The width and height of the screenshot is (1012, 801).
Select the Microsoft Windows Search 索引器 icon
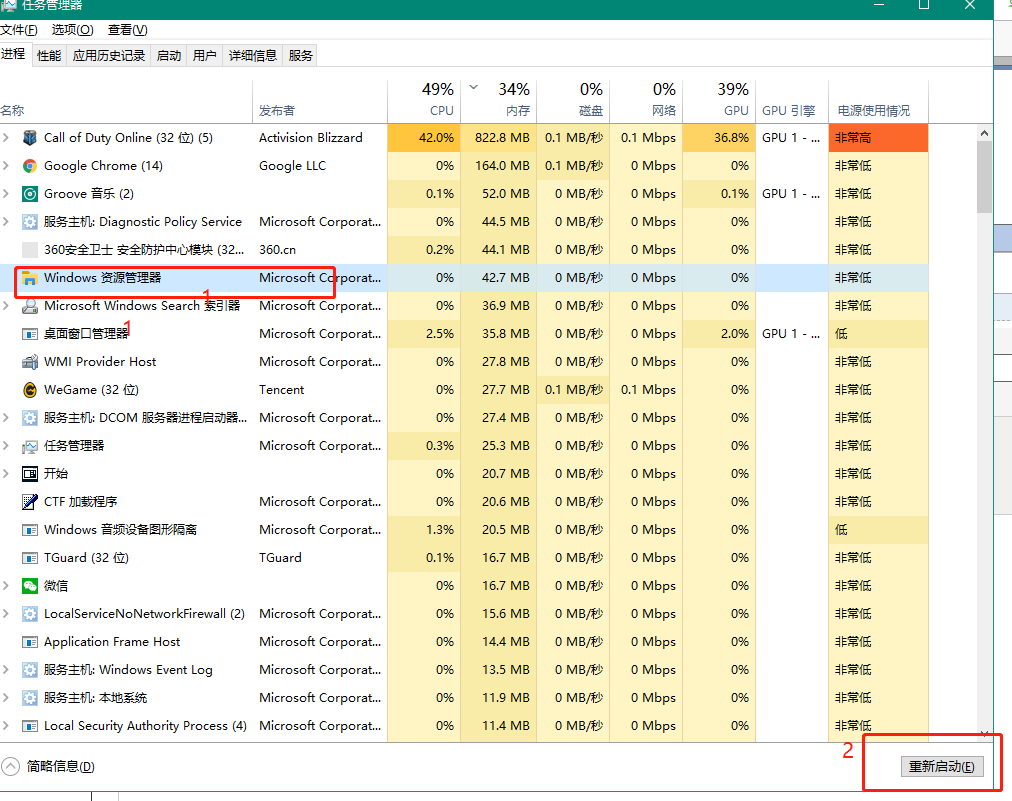(x=30, y=306)
